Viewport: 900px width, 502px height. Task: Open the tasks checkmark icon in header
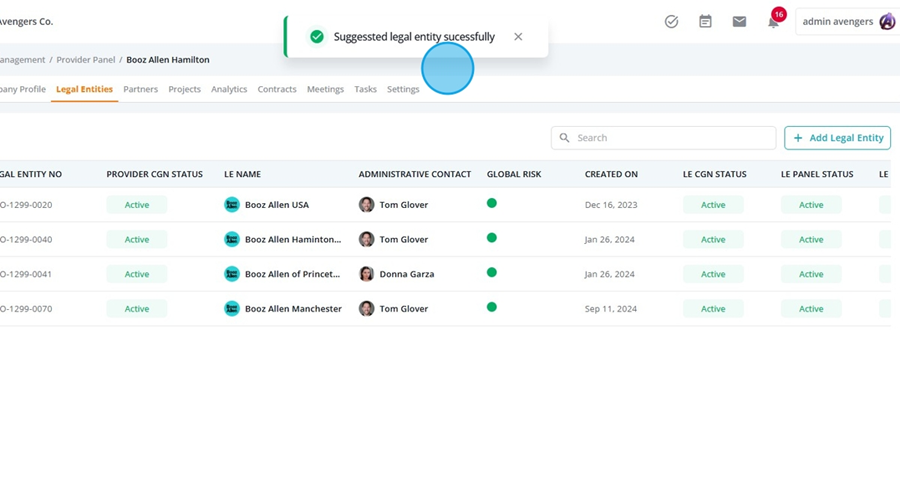[671, 22]
